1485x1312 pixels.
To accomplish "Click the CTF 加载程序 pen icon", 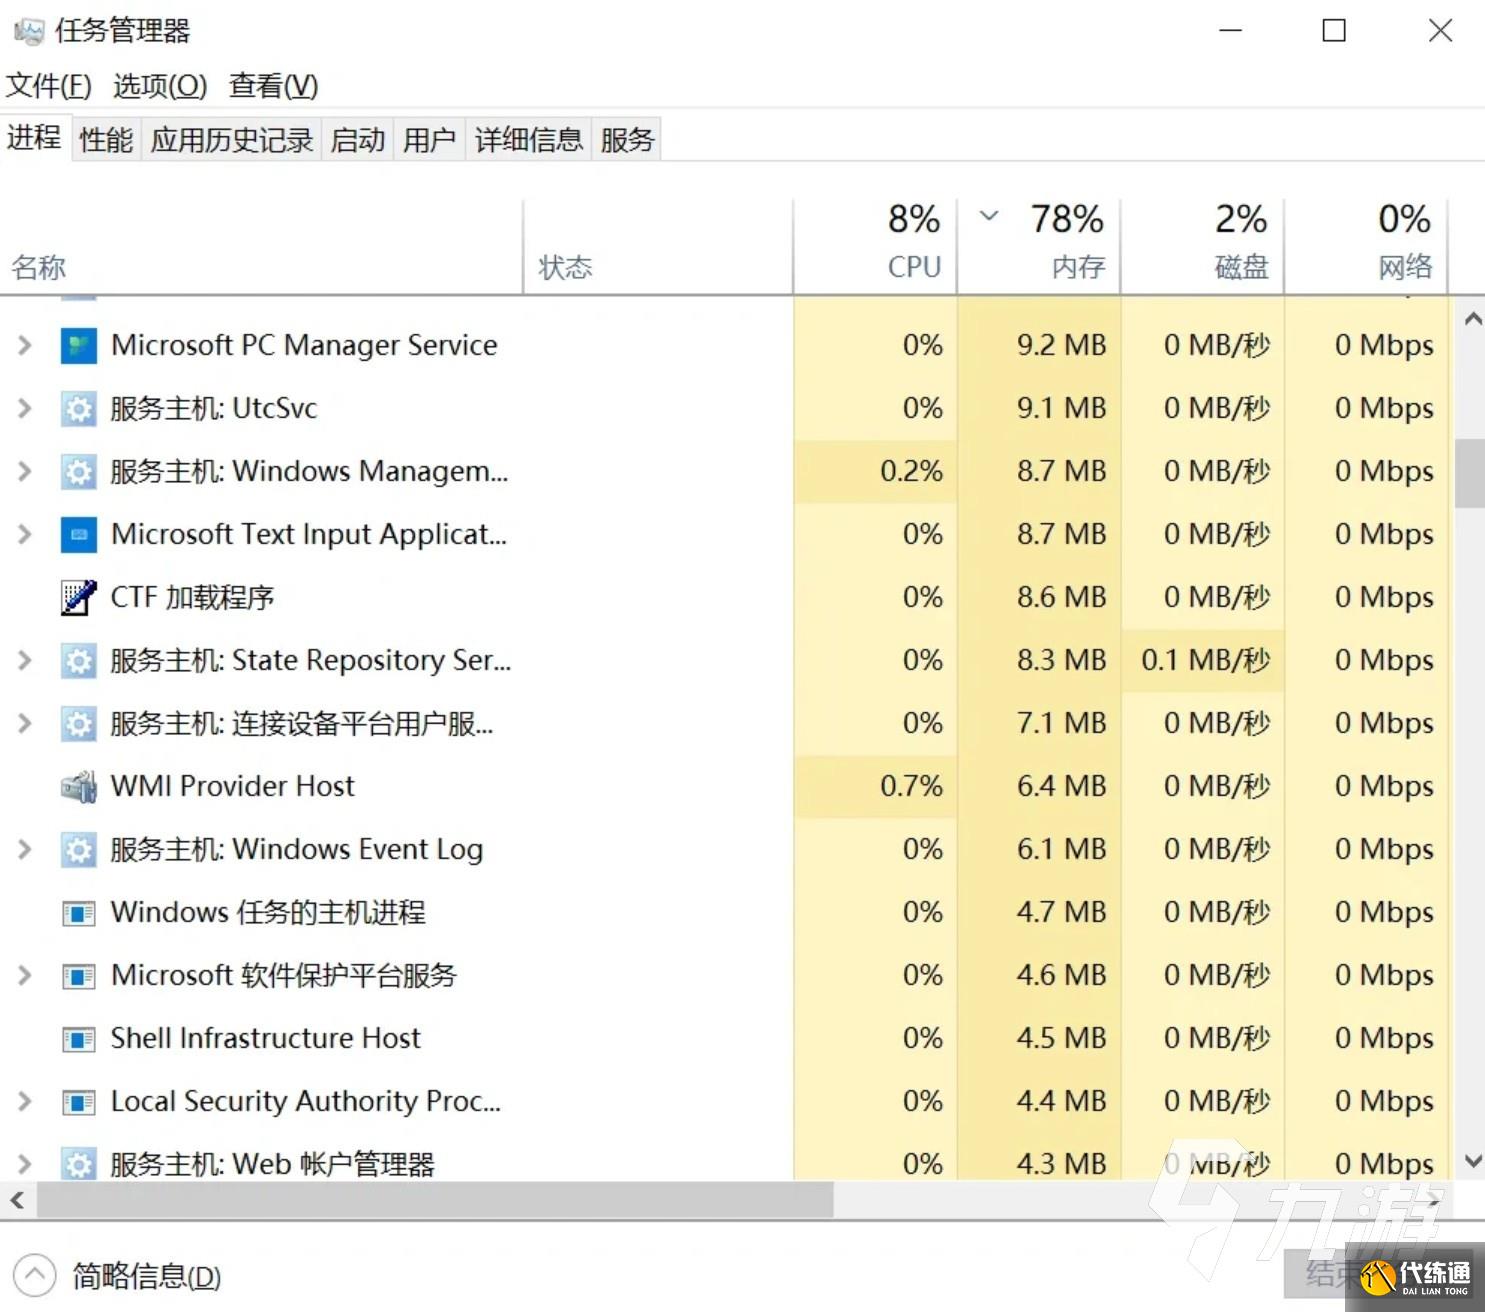I will pyautogui.click(x=78, y=598).
